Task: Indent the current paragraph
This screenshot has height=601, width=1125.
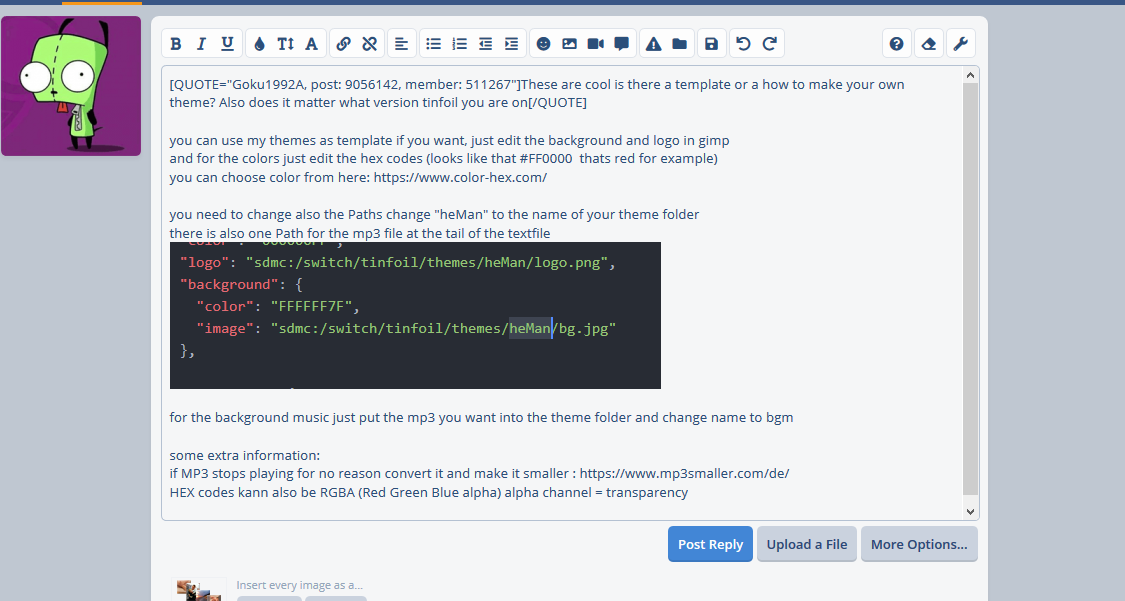Action: (x=512, y=44)
